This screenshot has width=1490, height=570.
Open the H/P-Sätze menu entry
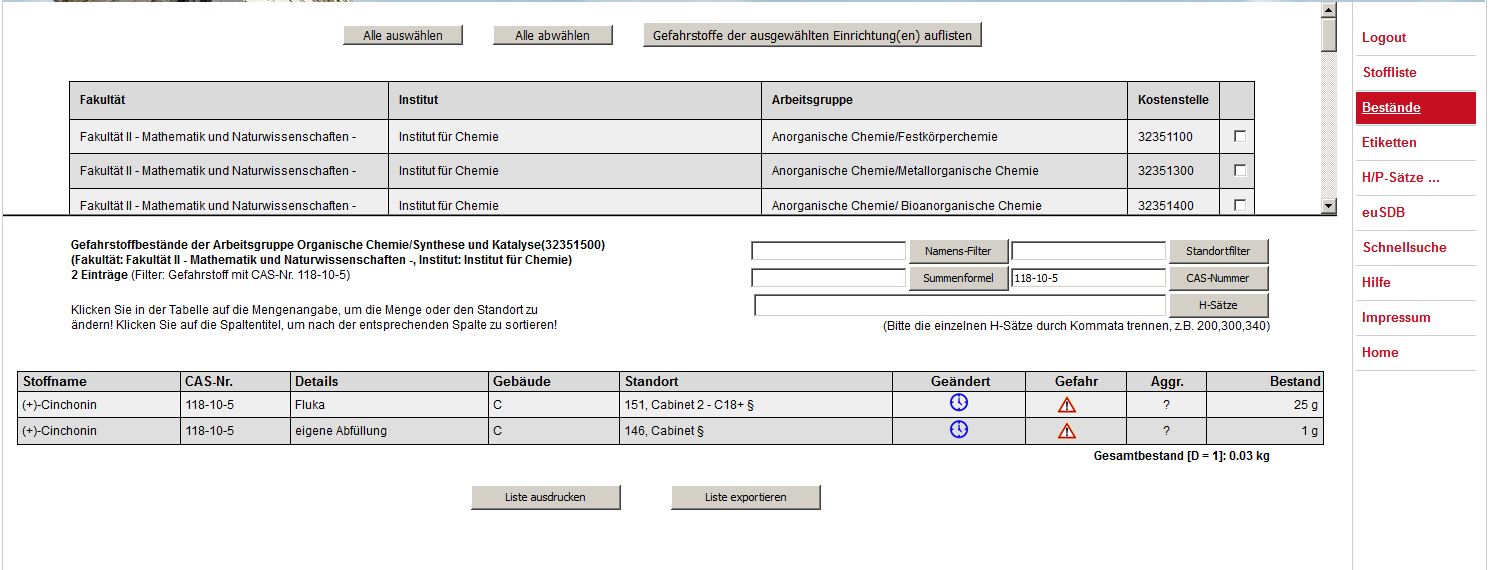[x=1400, y=177]
